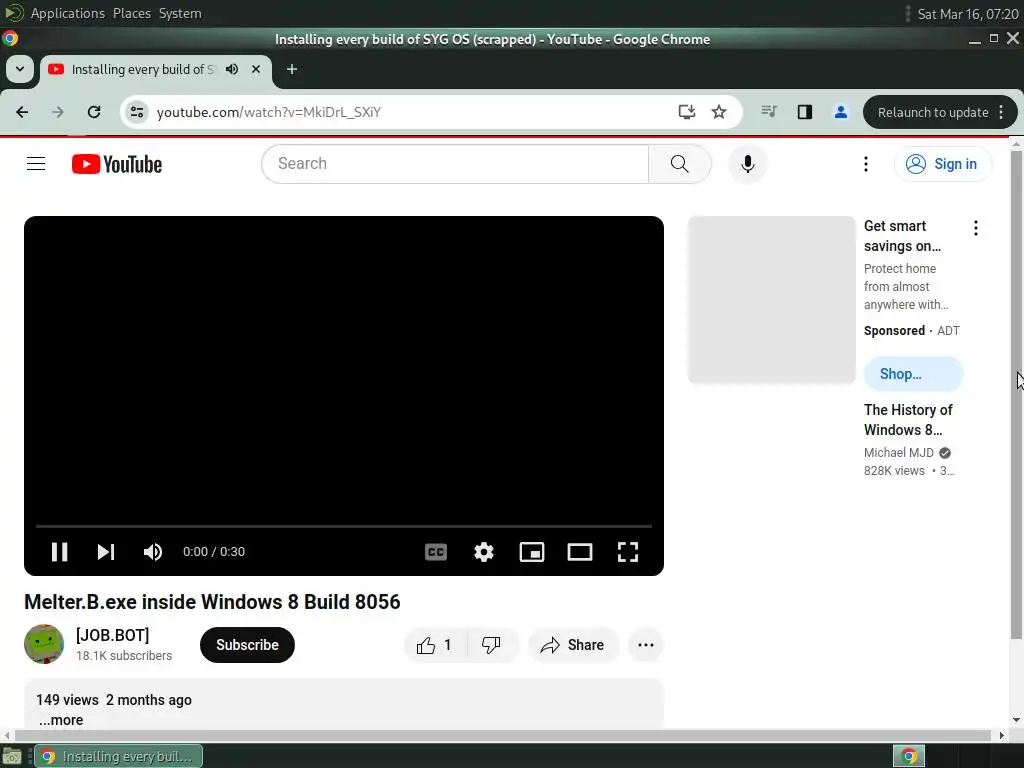Click the horizontal page scrollbar
The image size is (1024, 768).
click(503, 735)
